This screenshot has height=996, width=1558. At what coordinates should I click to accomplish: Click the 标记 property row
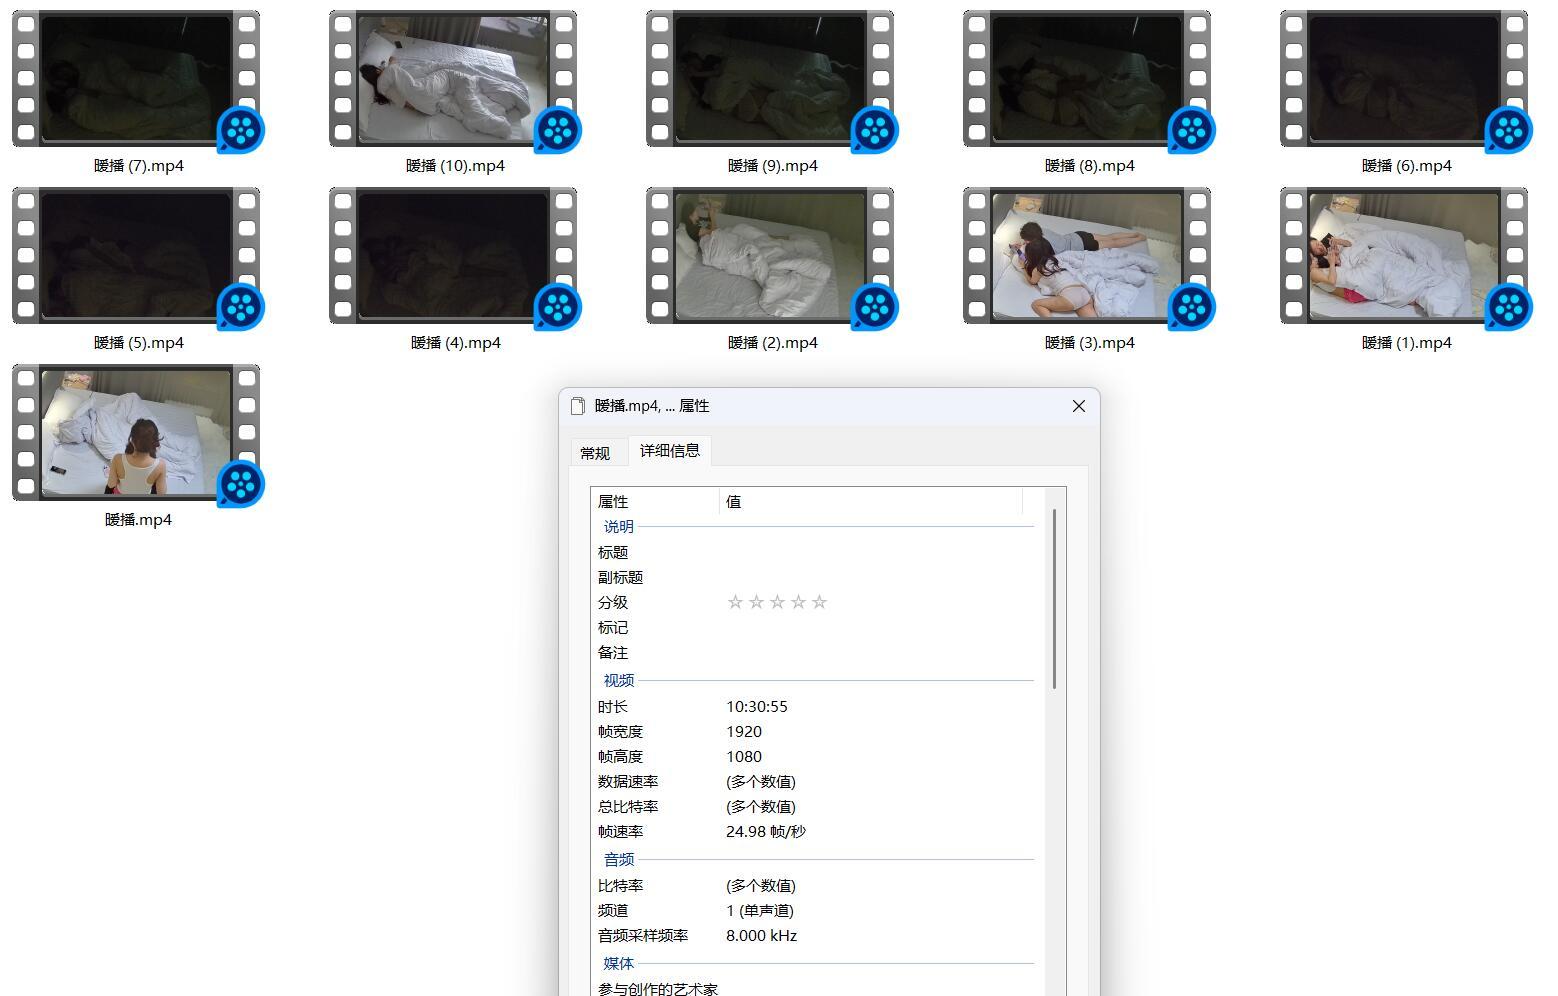click(x=815, y=627)
